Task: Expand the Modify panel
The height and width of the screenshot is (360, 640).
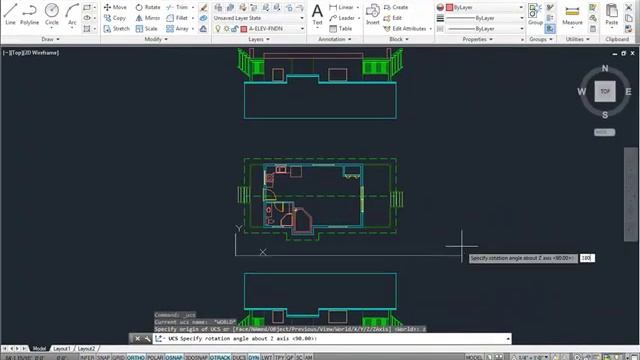Action: [156, 39]
